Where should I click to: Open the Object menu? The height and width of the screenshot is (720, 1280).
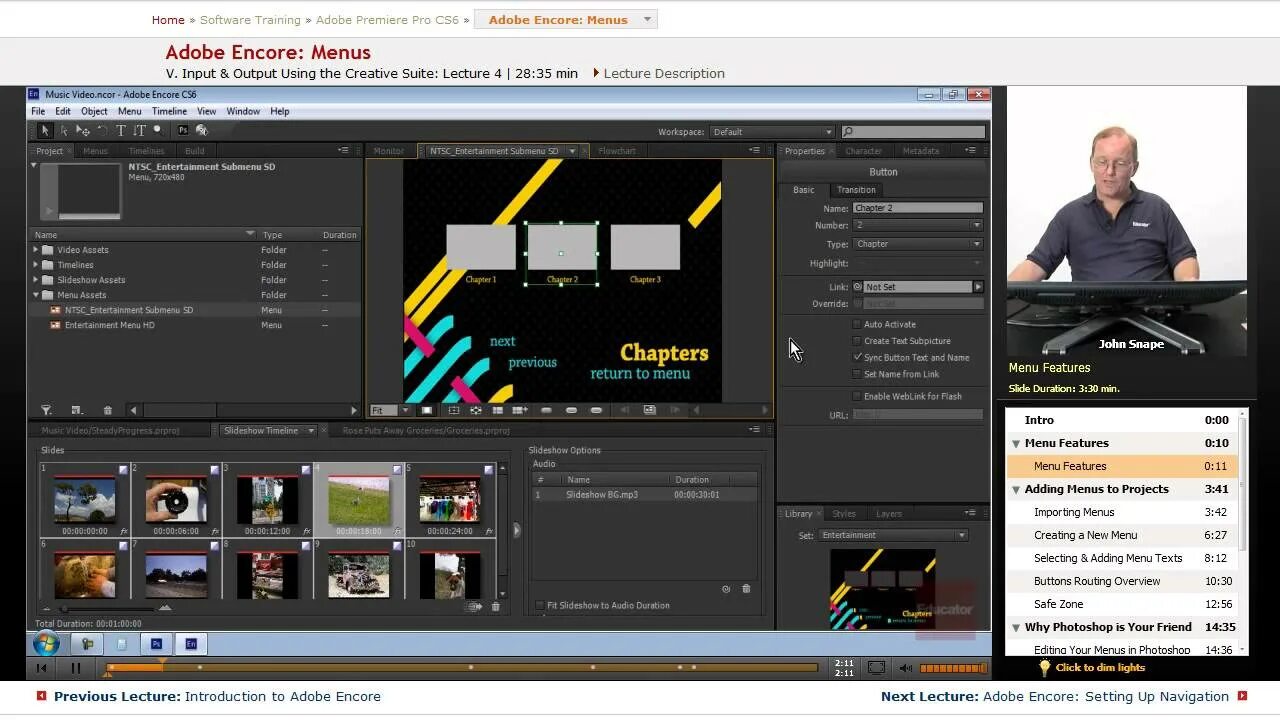coord(94,111)
